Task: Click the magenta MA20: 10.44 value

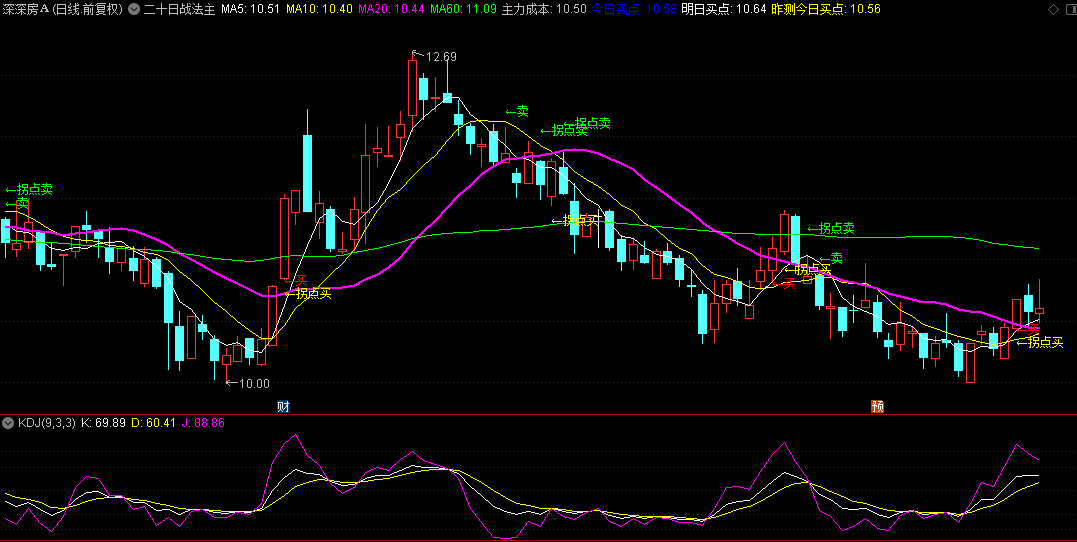Action: (391, 10)
